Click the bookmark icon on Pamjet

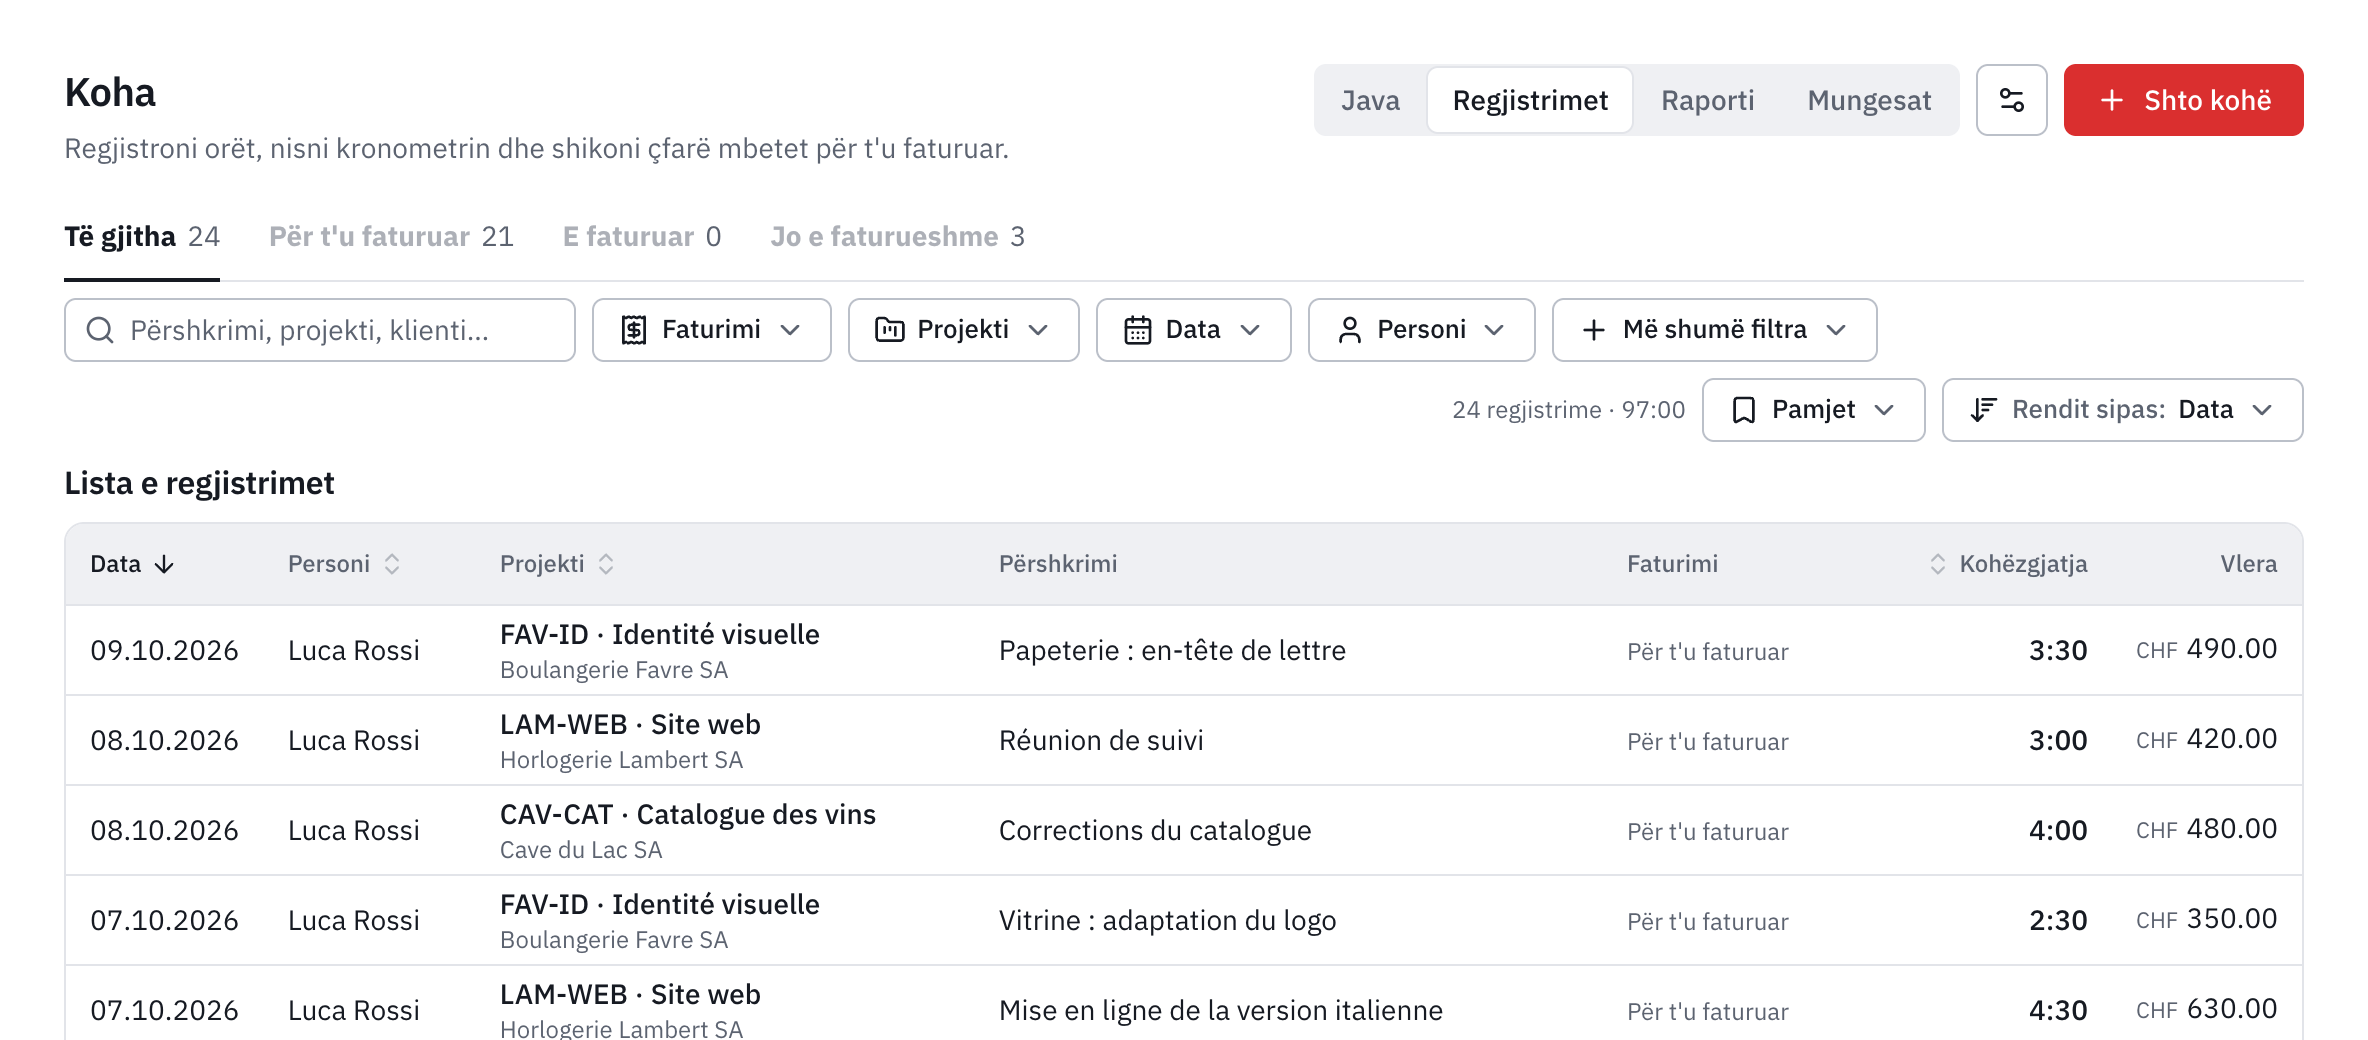click(x=1744, y=410)
